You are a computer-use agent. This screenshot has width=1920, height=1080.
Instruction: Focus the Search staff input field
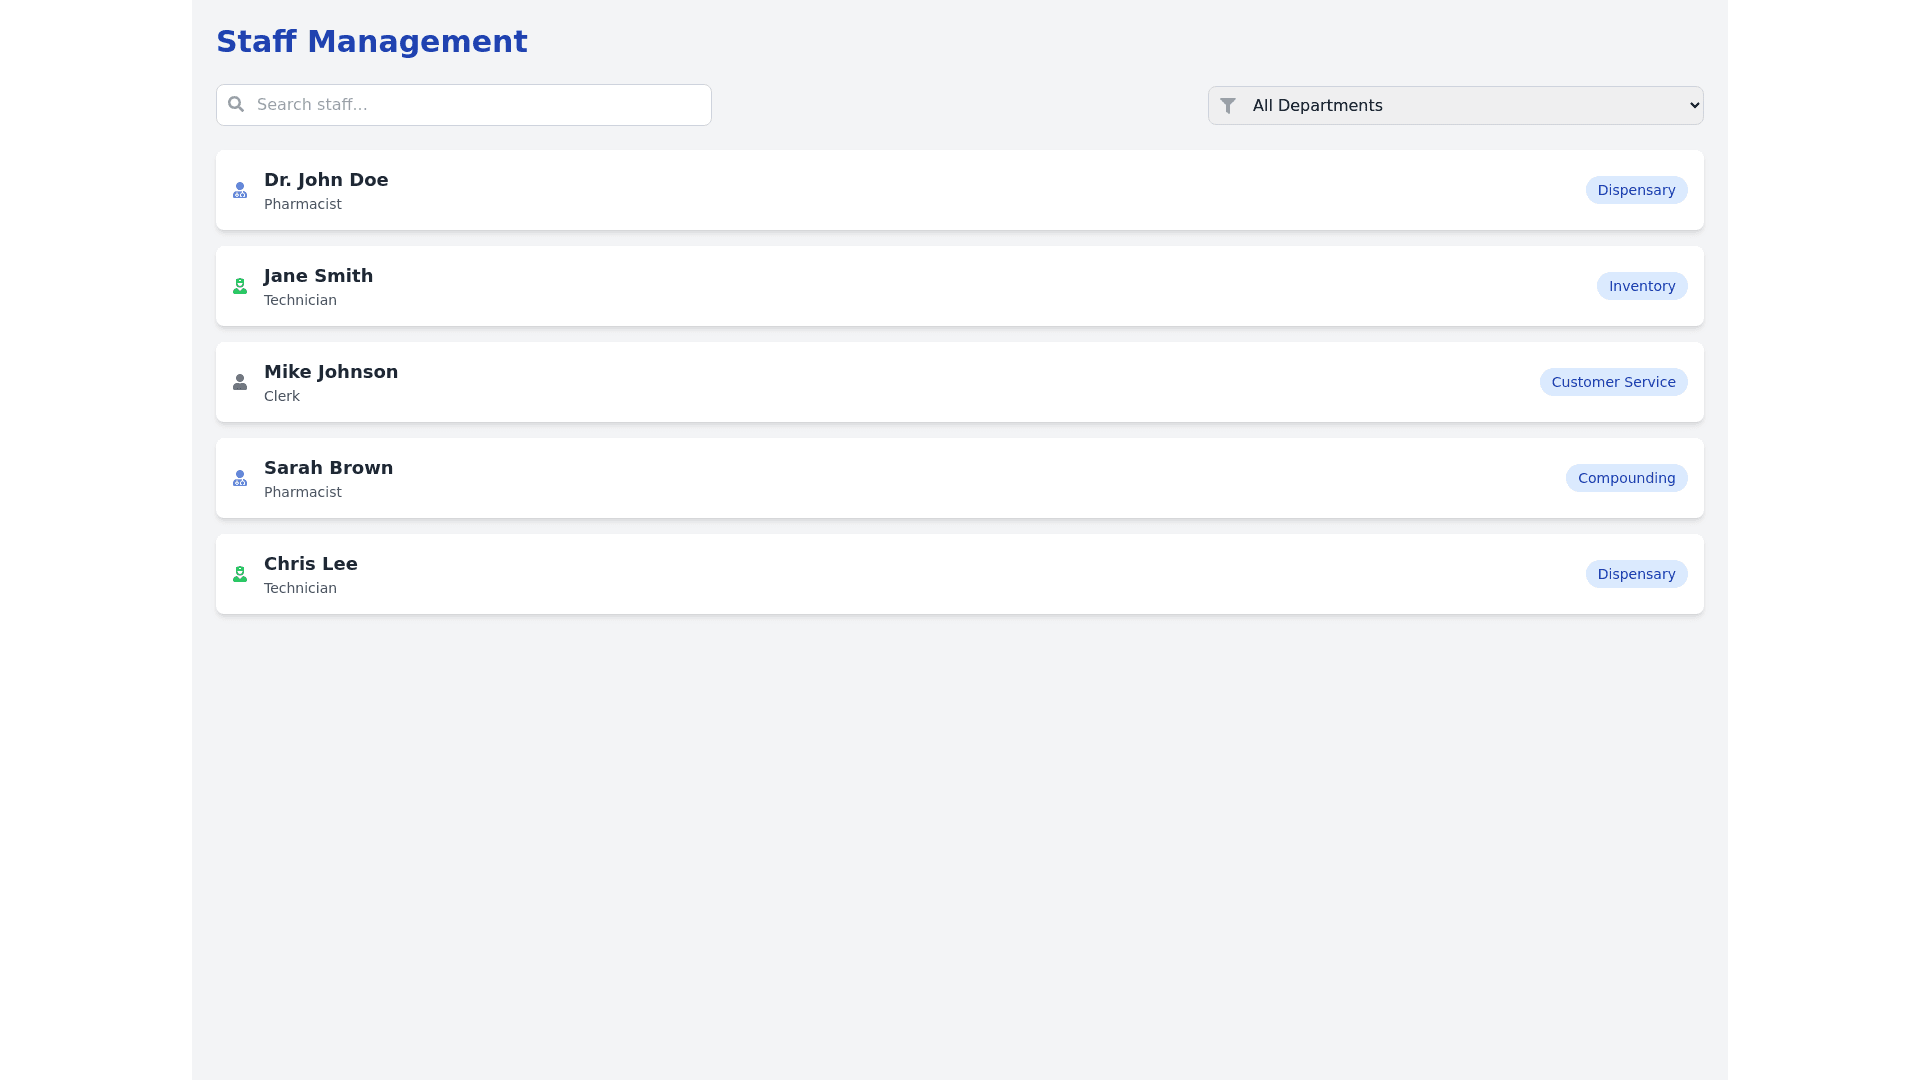480,105
